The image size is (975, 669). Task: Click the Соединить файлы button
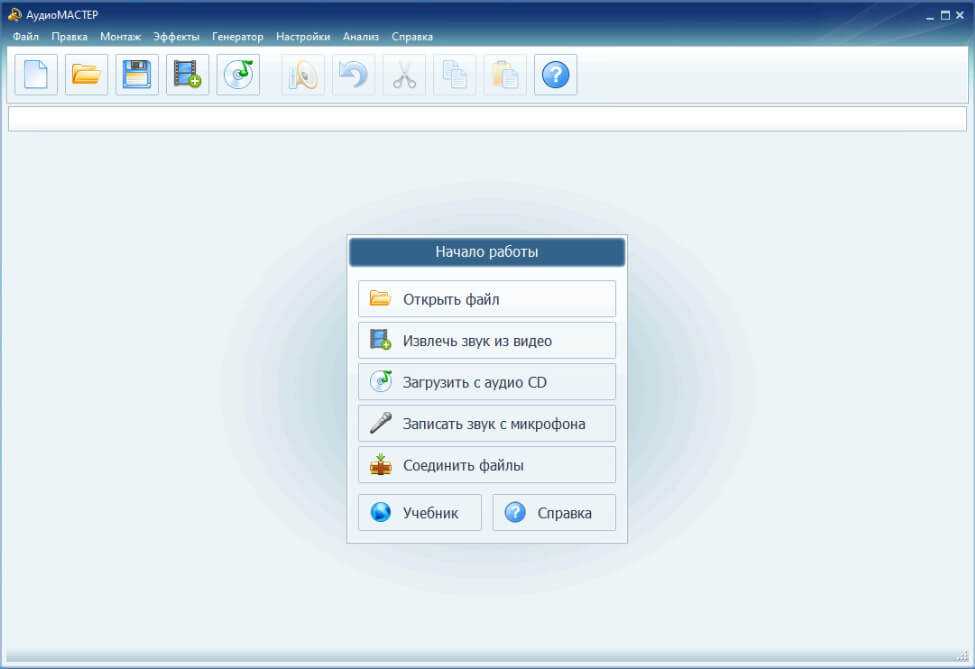coord(487,465)
